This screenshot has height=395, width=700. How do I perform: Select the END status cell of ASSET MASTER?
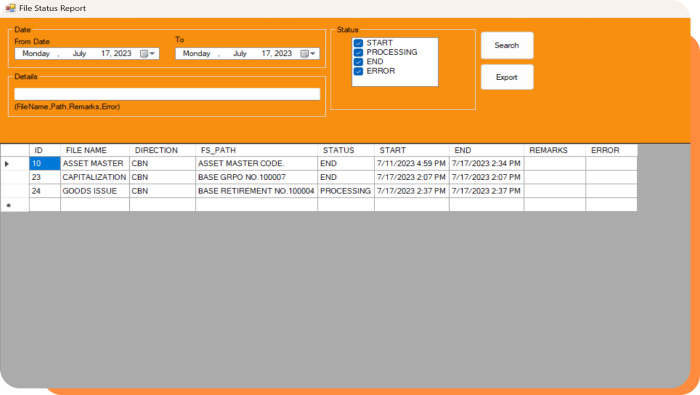tap(346, 163)
